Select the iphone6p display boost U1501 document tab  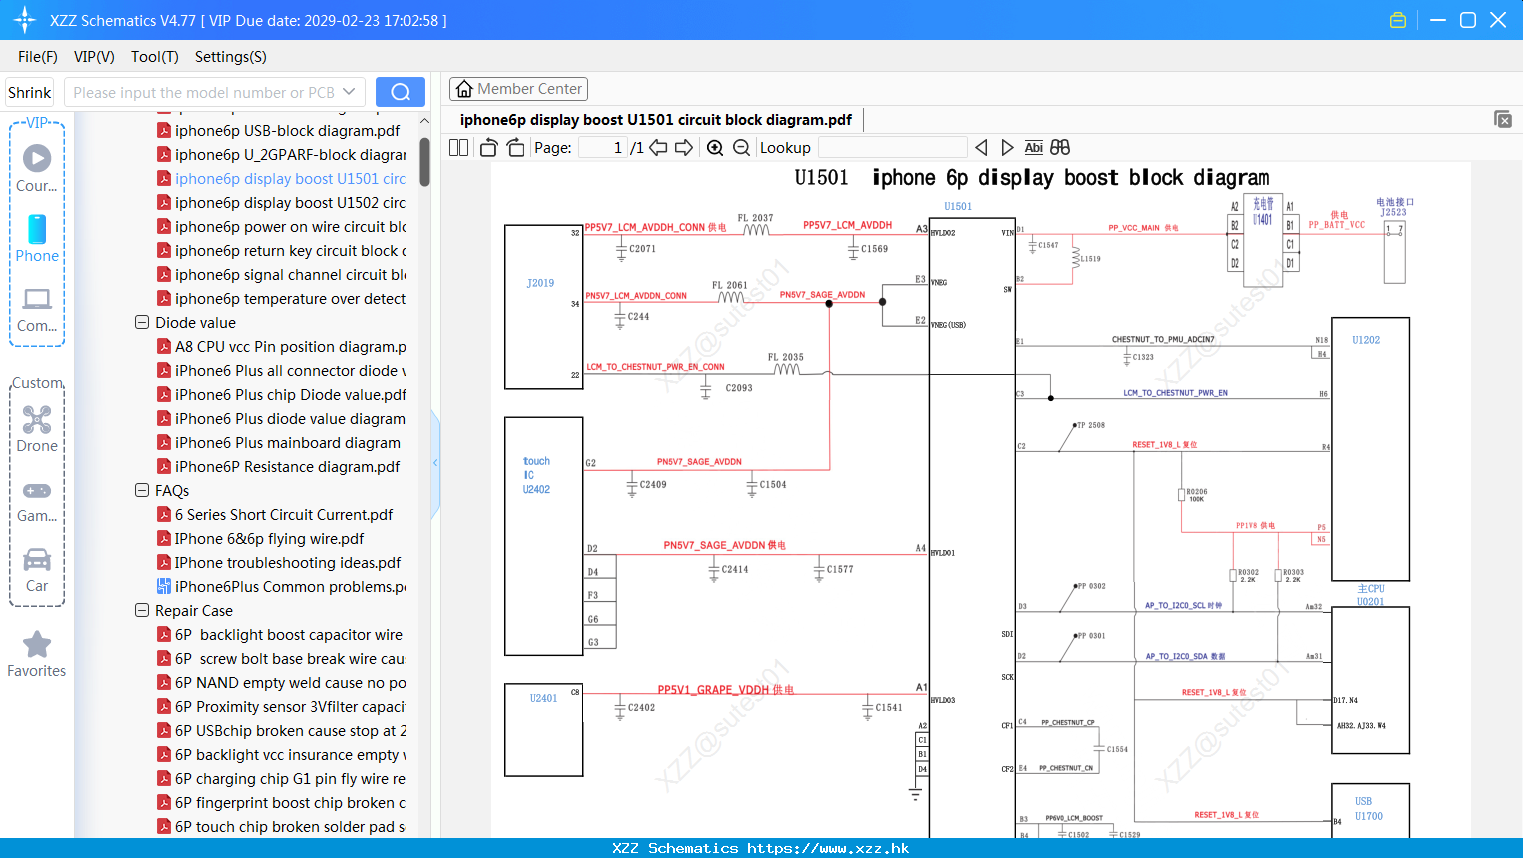(656, 119)
